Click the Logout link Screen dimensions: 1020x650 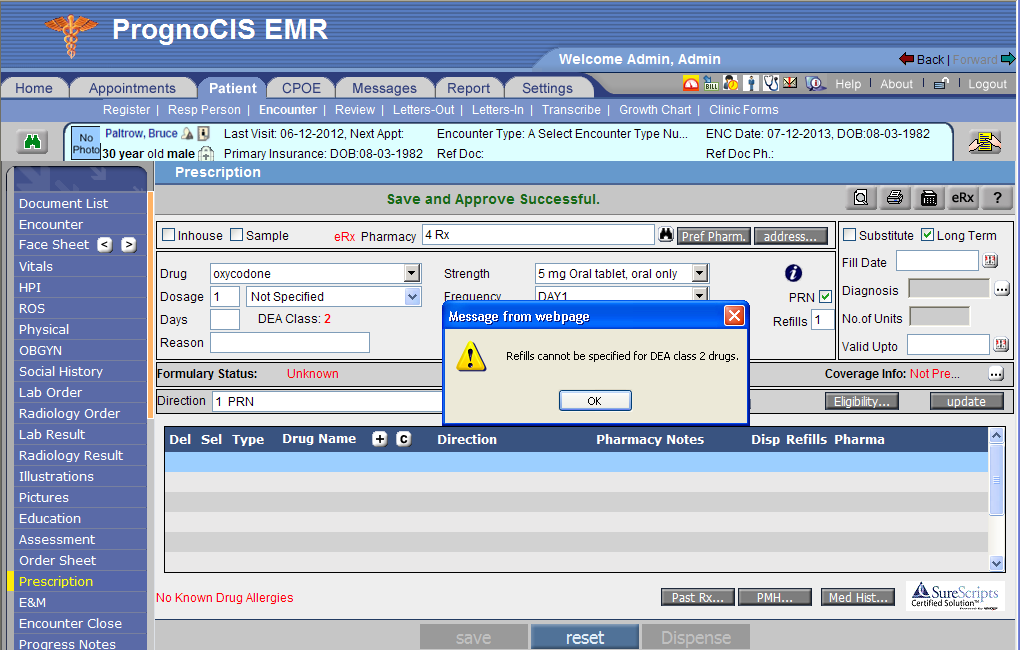(x=987, y=84)
